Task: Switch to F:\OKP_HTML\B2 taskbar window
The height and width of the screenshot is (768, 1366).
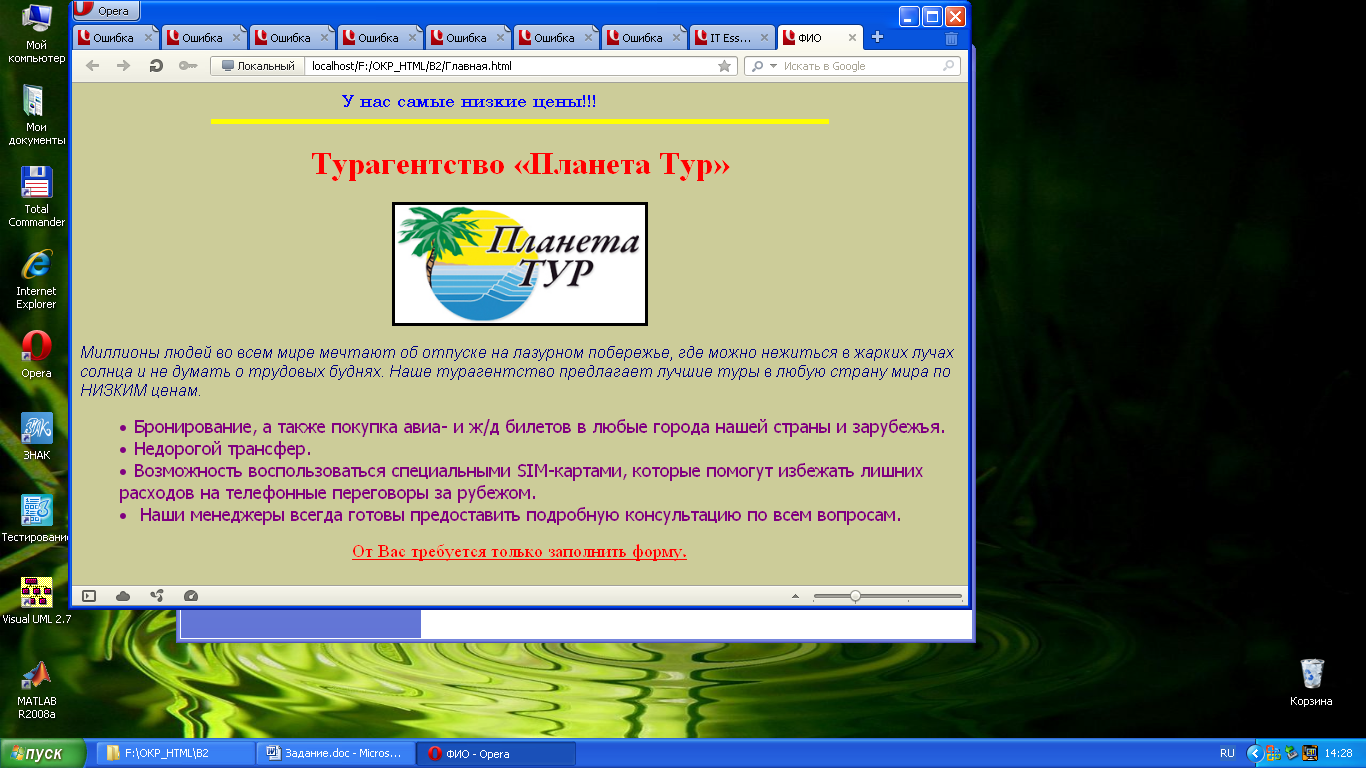Action: pos(175,753)
